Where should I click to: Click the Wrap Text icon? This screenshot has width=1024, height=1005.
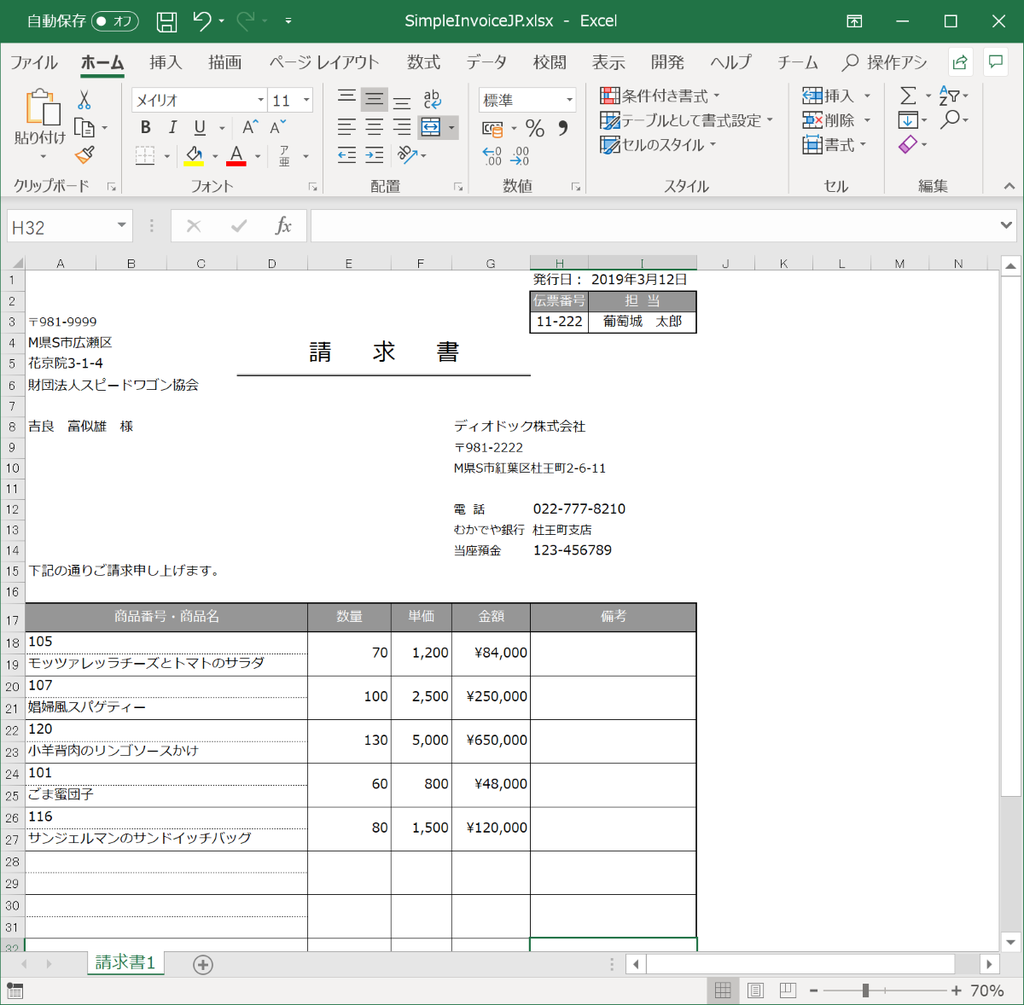(x=432, y=99)
